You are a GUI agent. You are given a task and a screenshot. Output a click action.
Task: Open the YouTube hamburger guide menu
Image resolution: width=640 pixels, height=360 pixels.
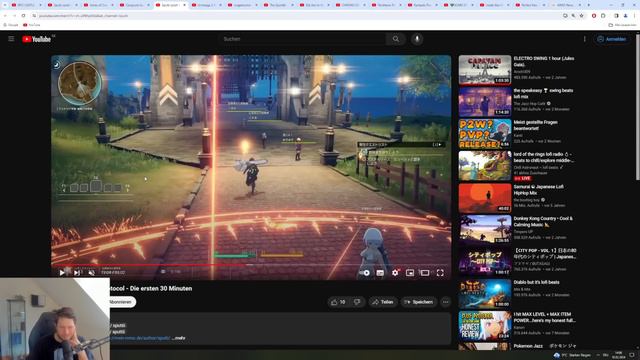11,39
